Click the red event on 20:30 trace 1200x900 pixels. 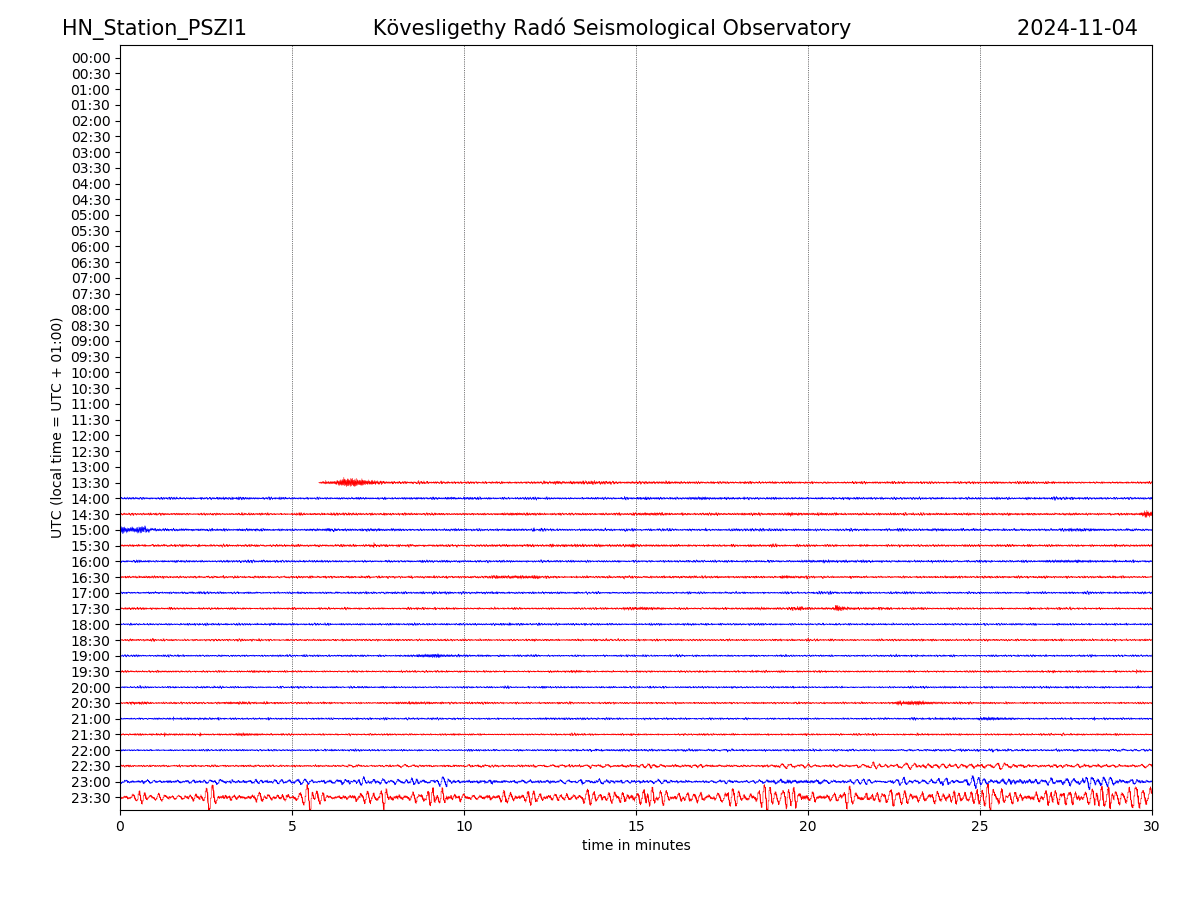pos(912,703)
